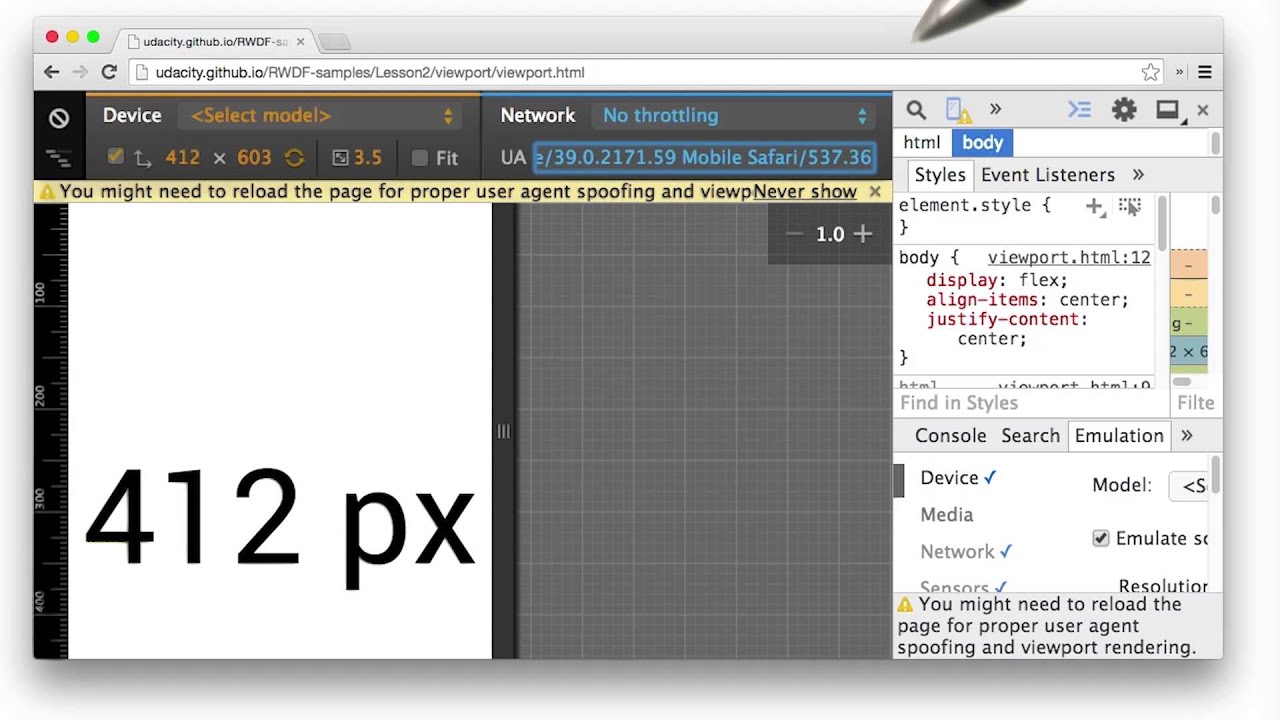
Task: Select the body breadcrumb
Action: (982, 143)
